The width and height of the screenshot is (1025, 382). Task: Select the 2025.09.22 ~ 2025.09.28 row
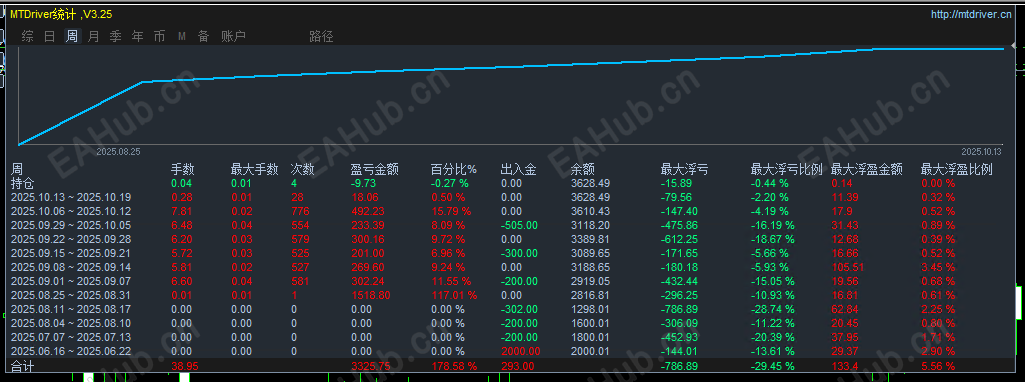[512, 239]
